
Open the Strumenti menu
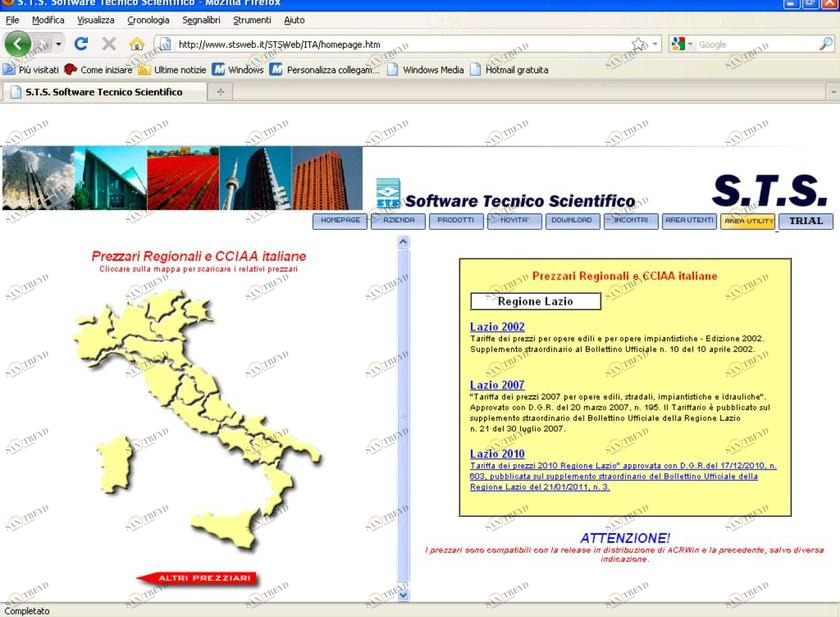[x=252, y=20]
